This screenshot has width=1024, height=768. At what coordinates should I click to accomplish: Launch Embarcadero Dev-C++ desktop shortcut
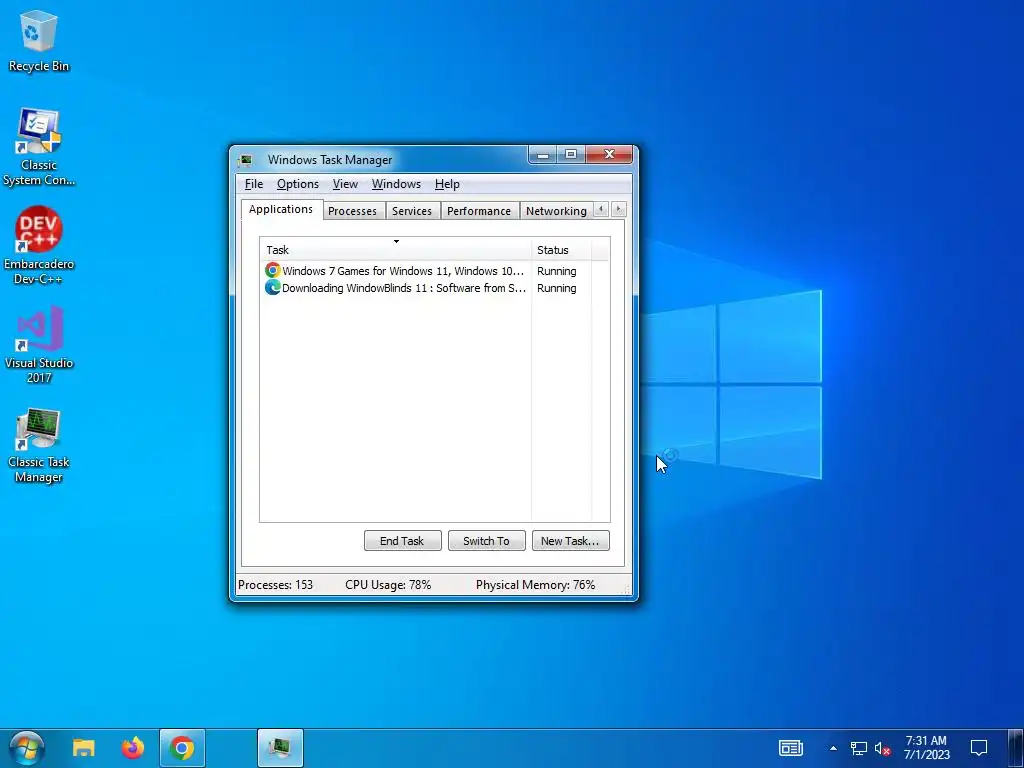click(x=39, y=246)
